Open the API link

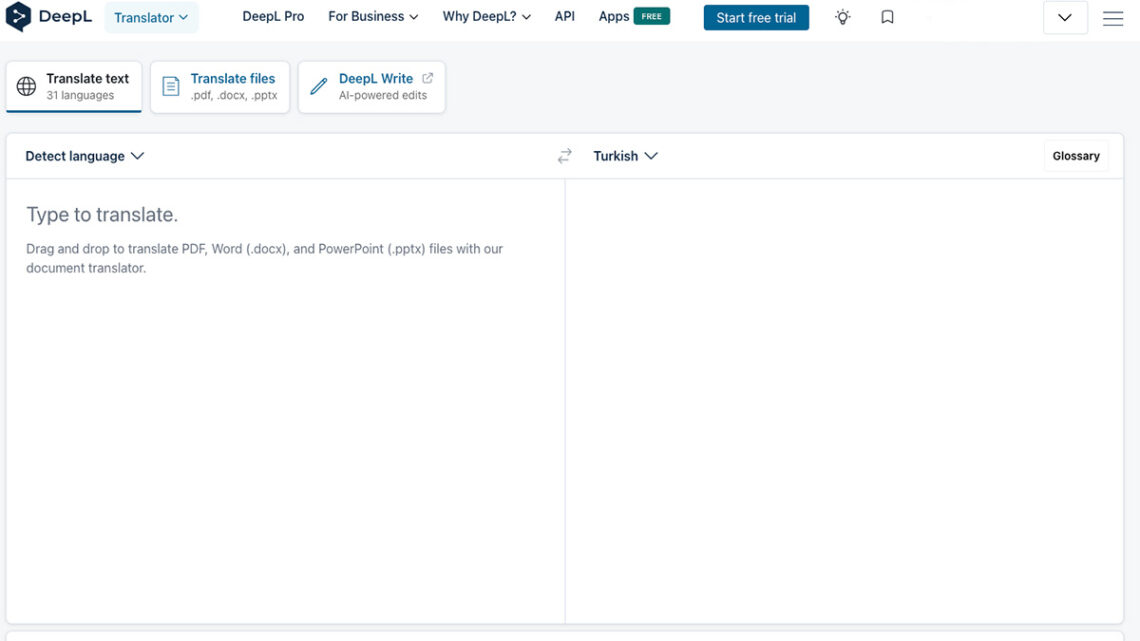565,16
